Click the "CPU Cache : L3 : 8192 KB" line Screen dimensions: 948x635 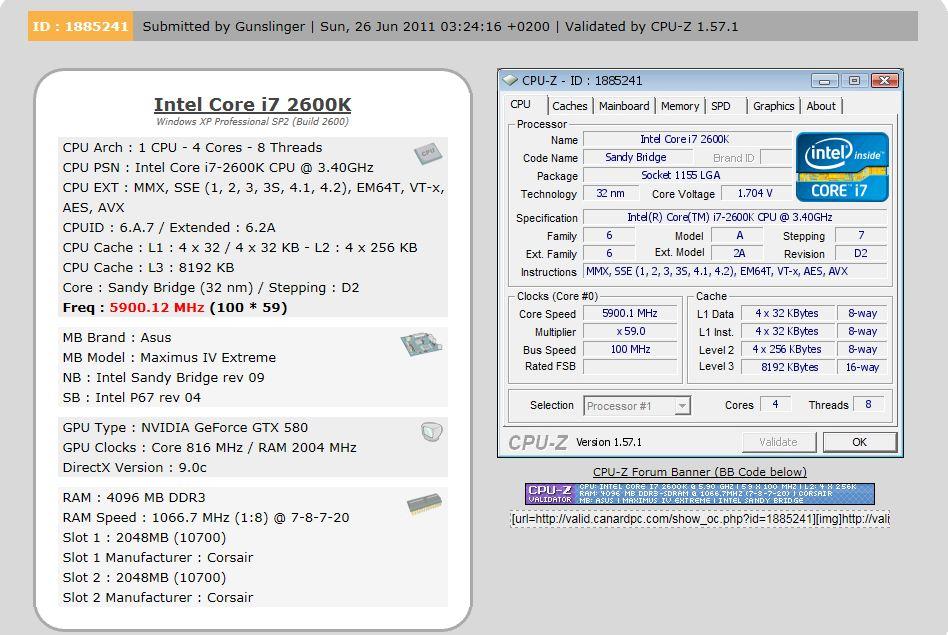click(148, 267)
